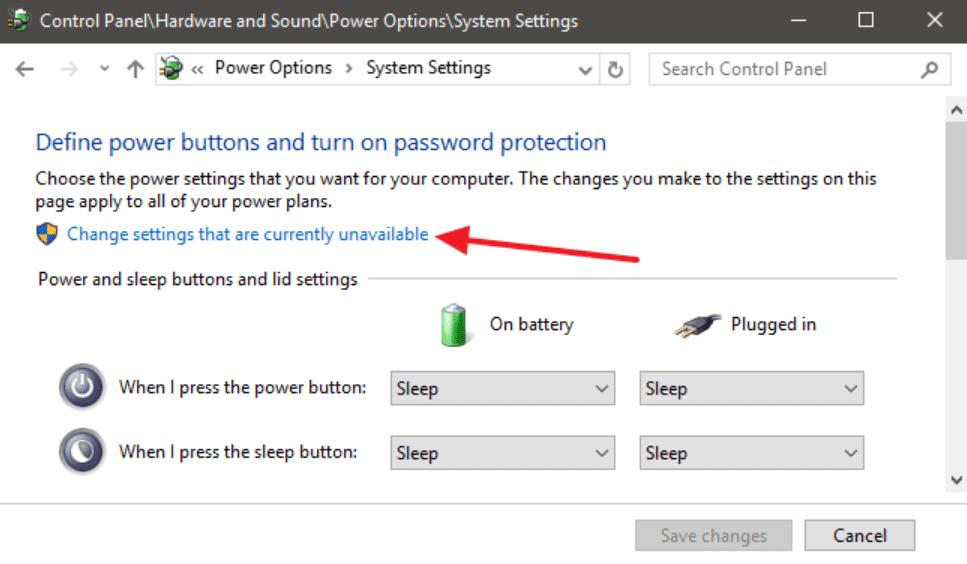The width and height of the screenshot is (967, 564).
Task: Click the Forward navigation arrow
Action: [68, 69]
